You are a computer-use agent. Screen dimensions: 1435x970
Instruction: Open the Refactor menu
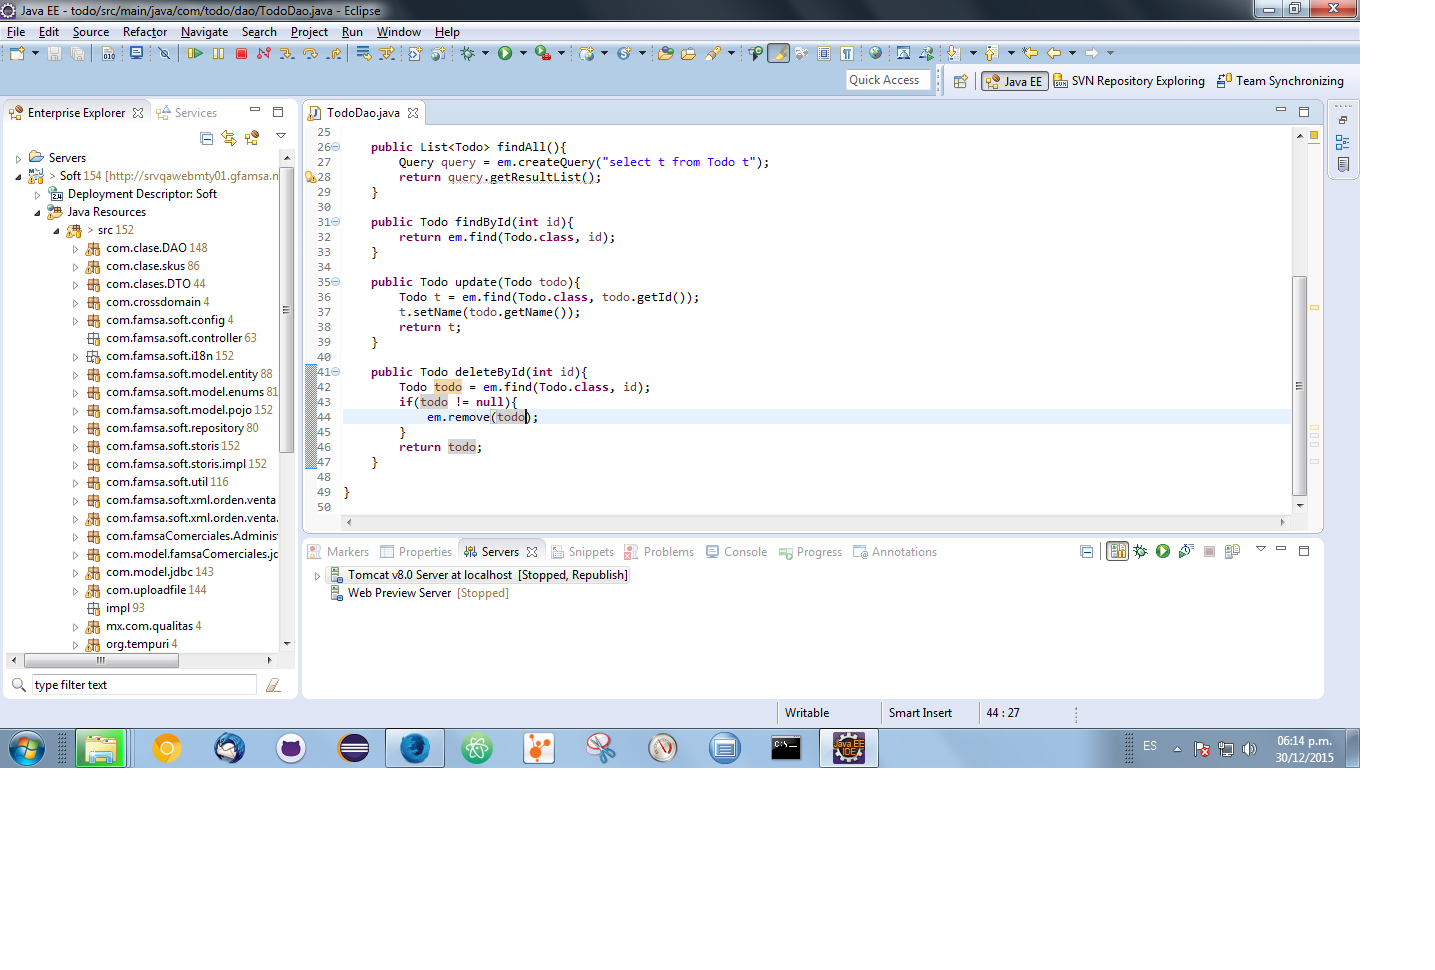pyautogui.click(x=145, y=32)
